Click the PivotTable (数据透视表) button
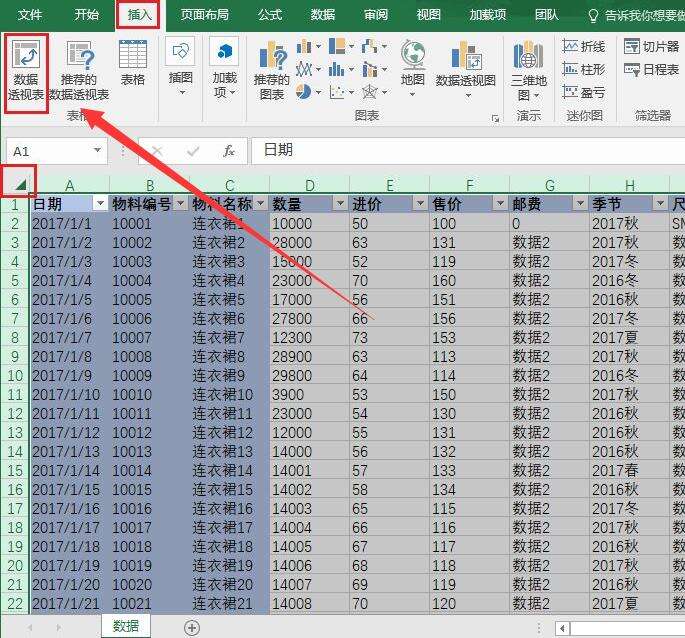 26,70
